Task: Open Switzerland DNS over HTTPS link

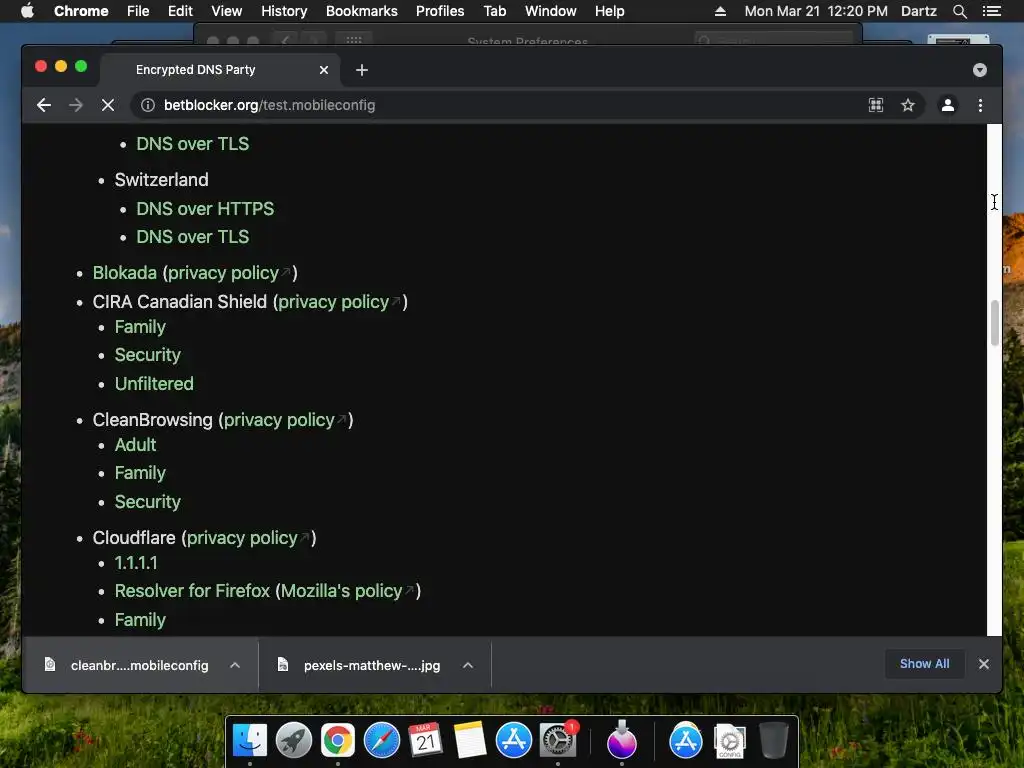Action: click(x=205, y=208)
